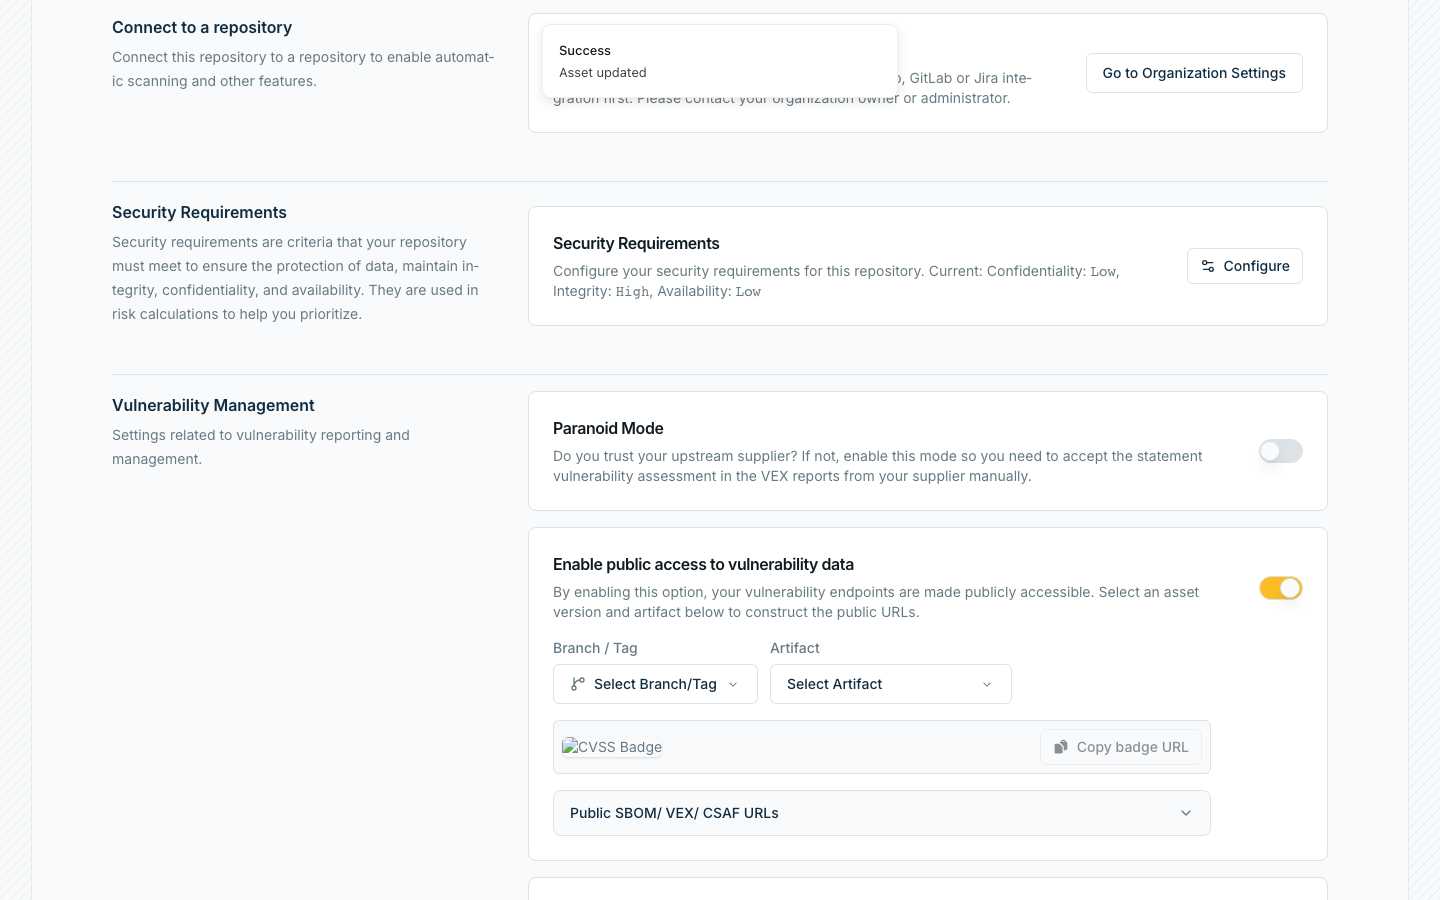Click the Vulnerability Management section heading
The image size is (1440, 900).
pos(213,405)
